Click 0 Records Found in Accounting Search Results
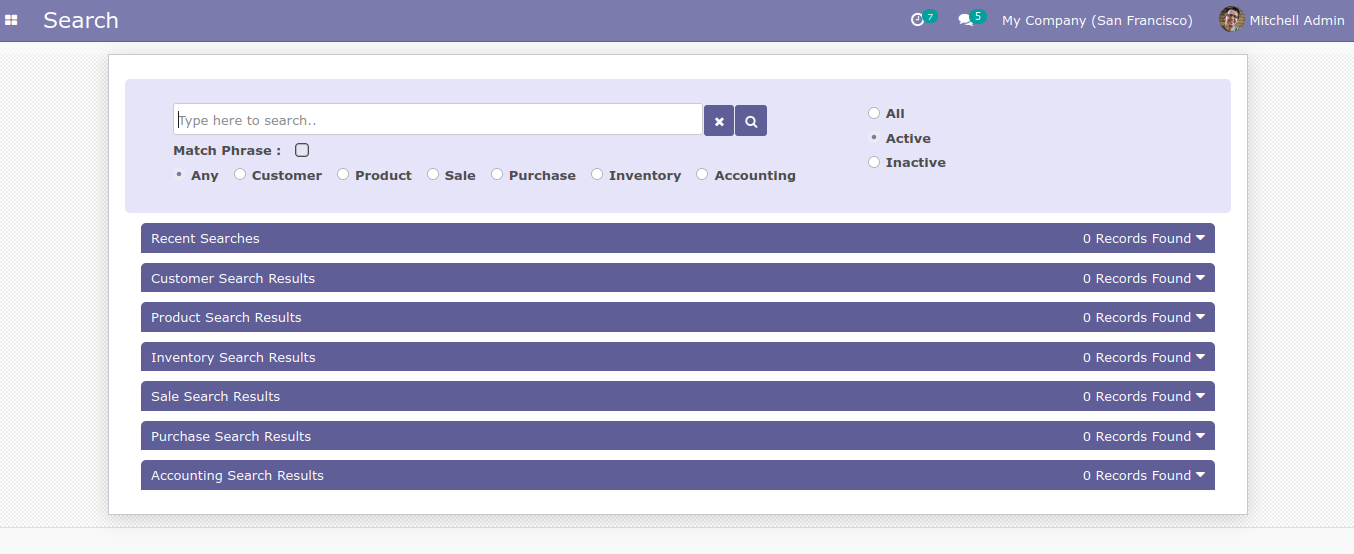Viewport: 1354px width, 554px height. (1137, 475)
